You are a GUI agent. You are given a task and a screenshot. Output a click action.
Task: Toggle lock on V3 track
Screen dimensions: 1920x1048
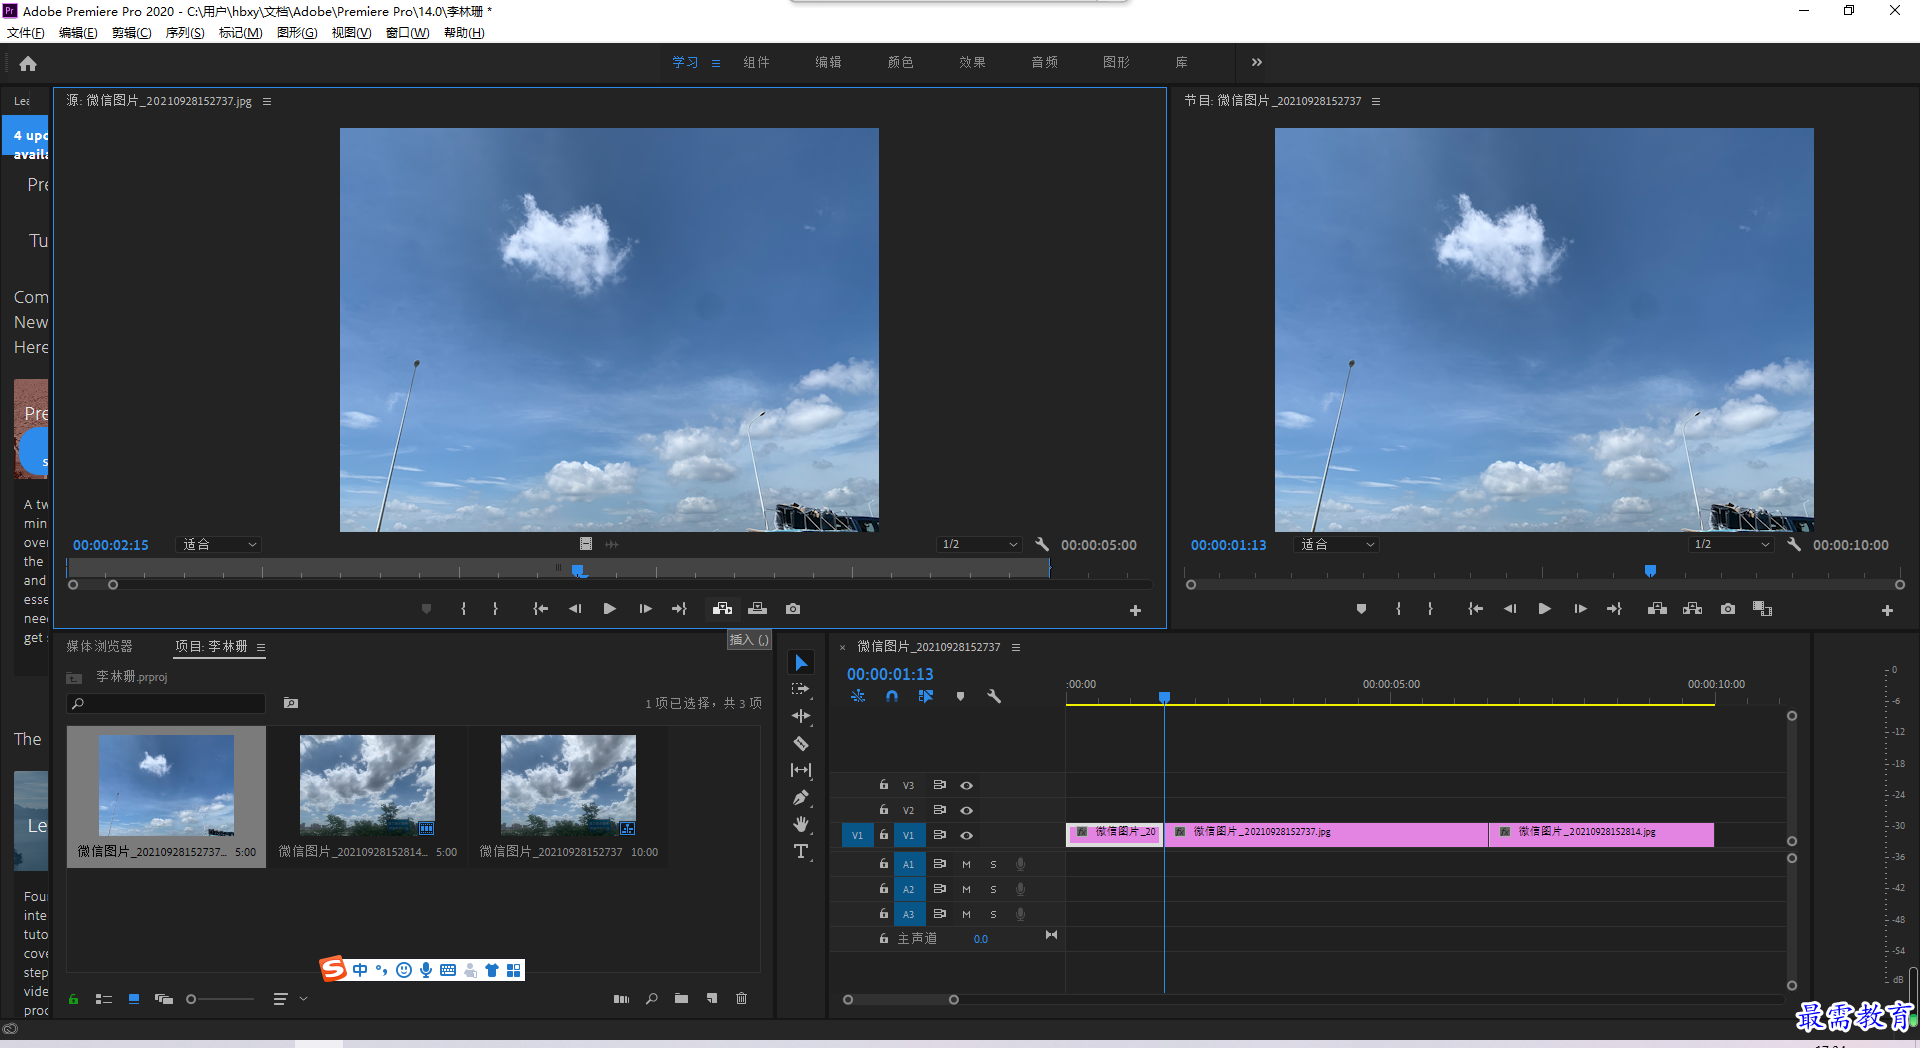point(884,785)
